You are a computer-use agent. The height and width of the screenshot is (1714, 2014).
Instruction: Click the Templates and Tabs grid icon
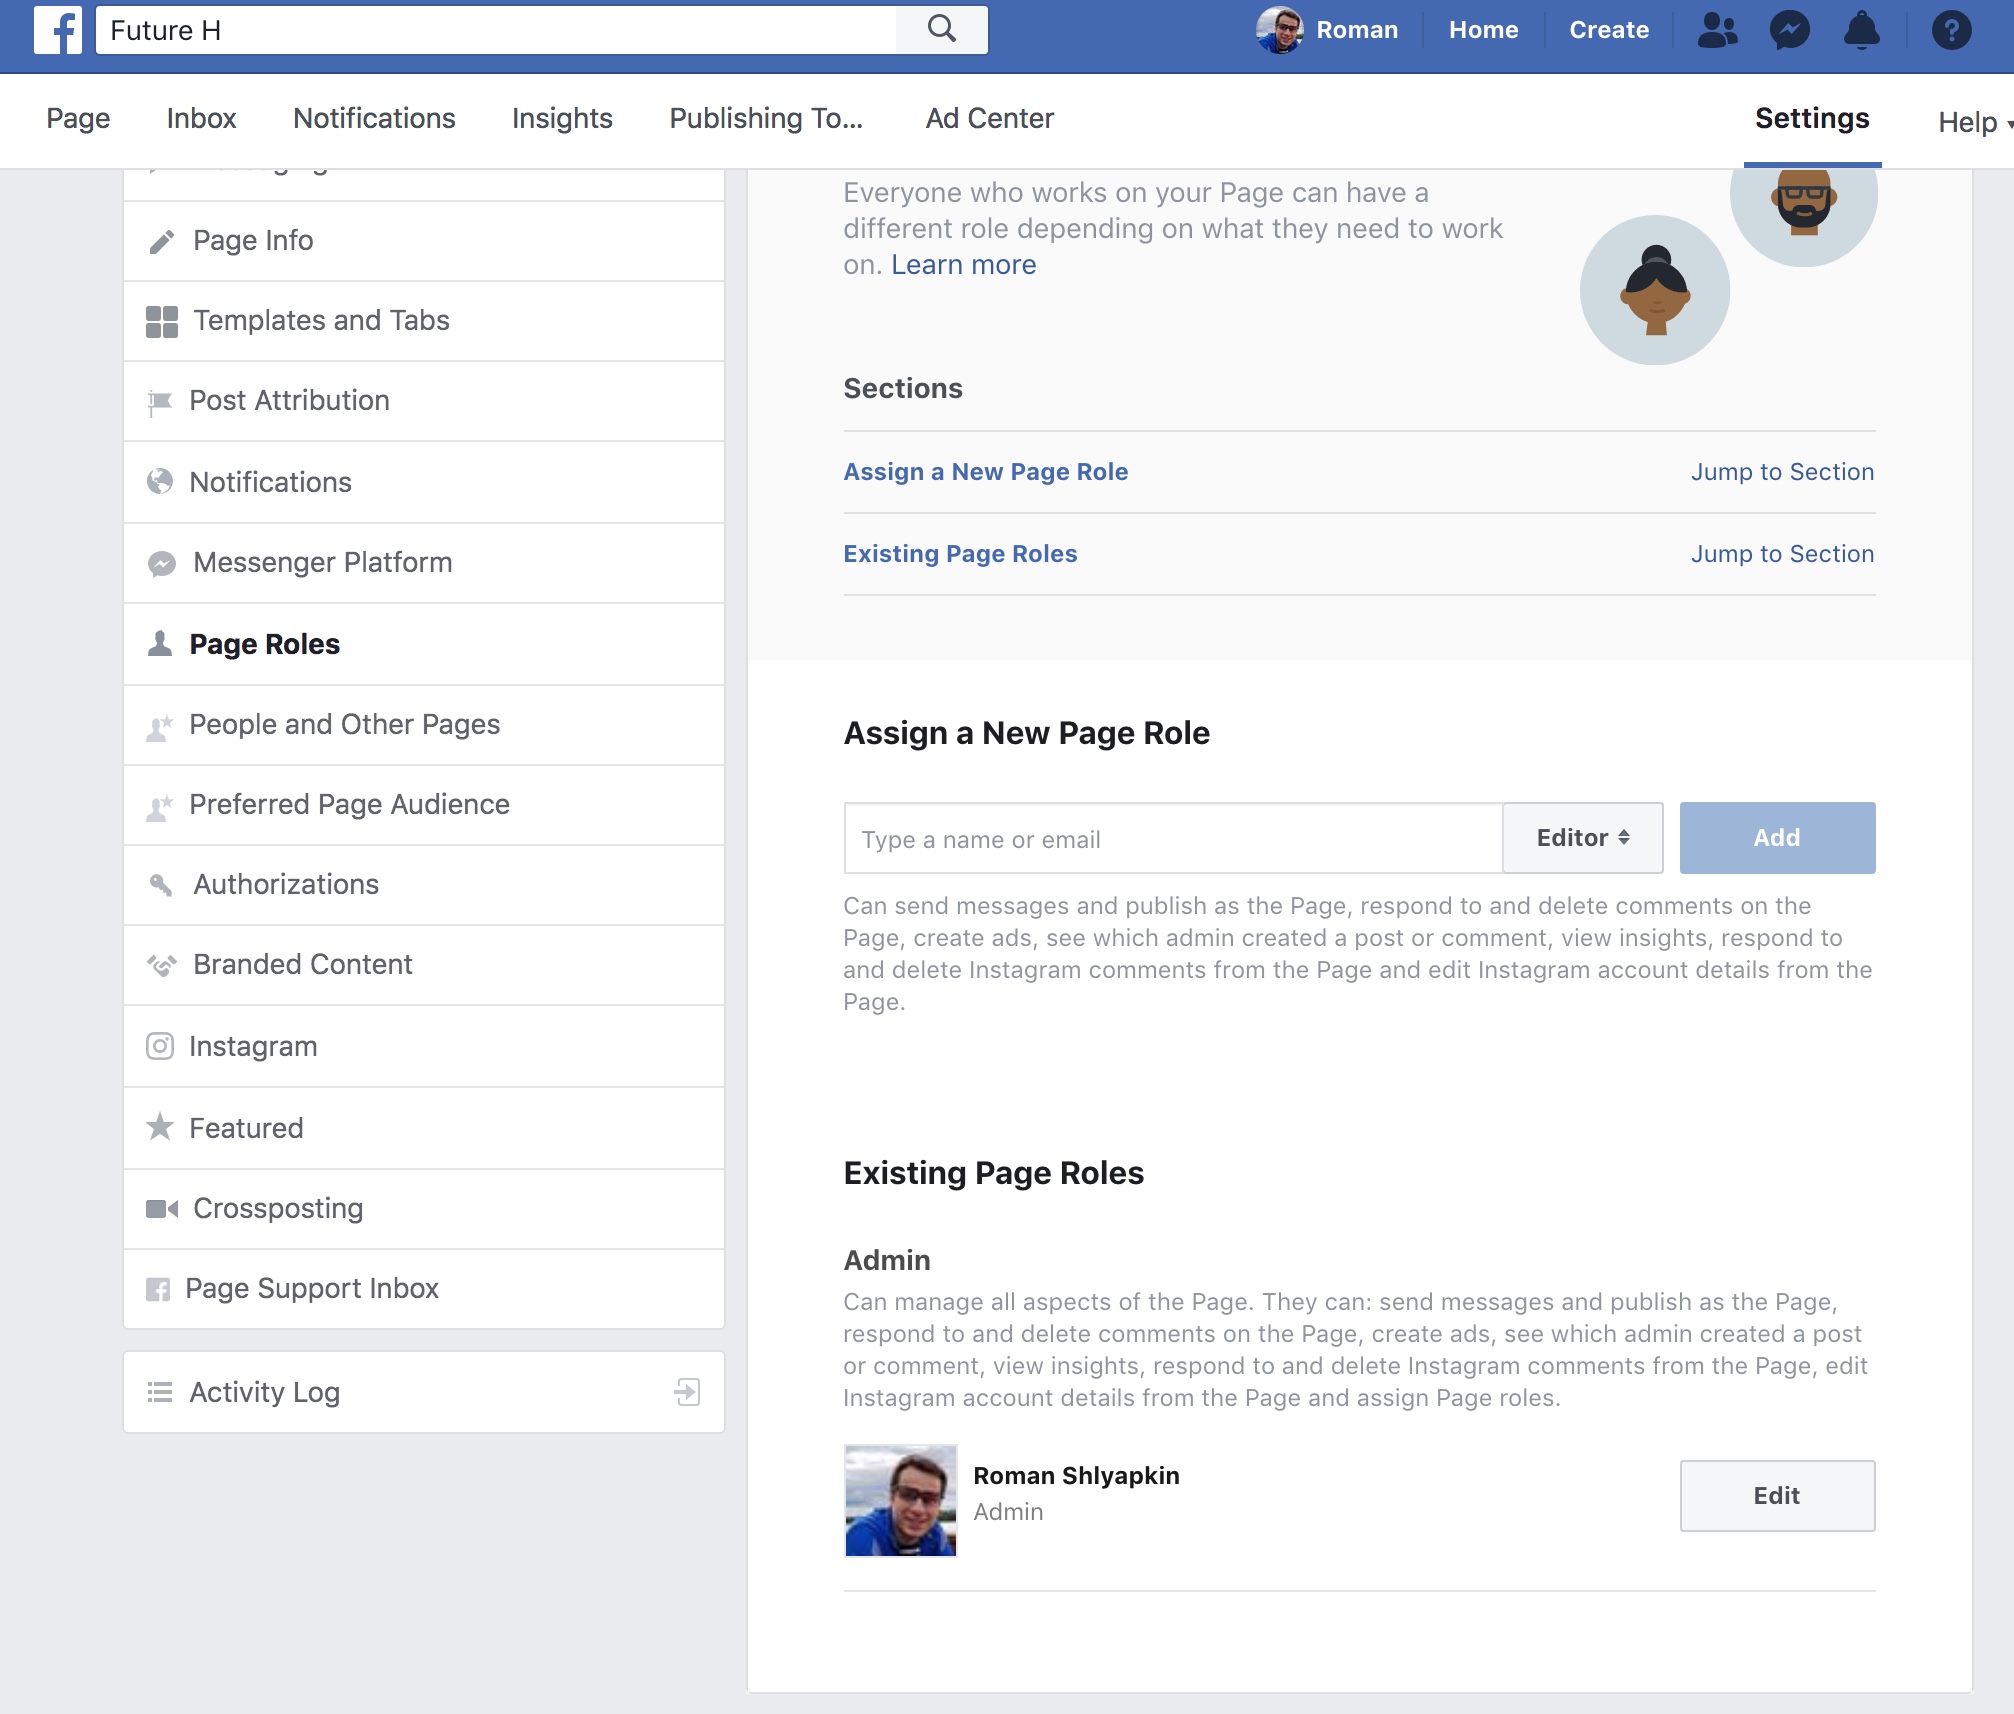[x=161, y=321]
